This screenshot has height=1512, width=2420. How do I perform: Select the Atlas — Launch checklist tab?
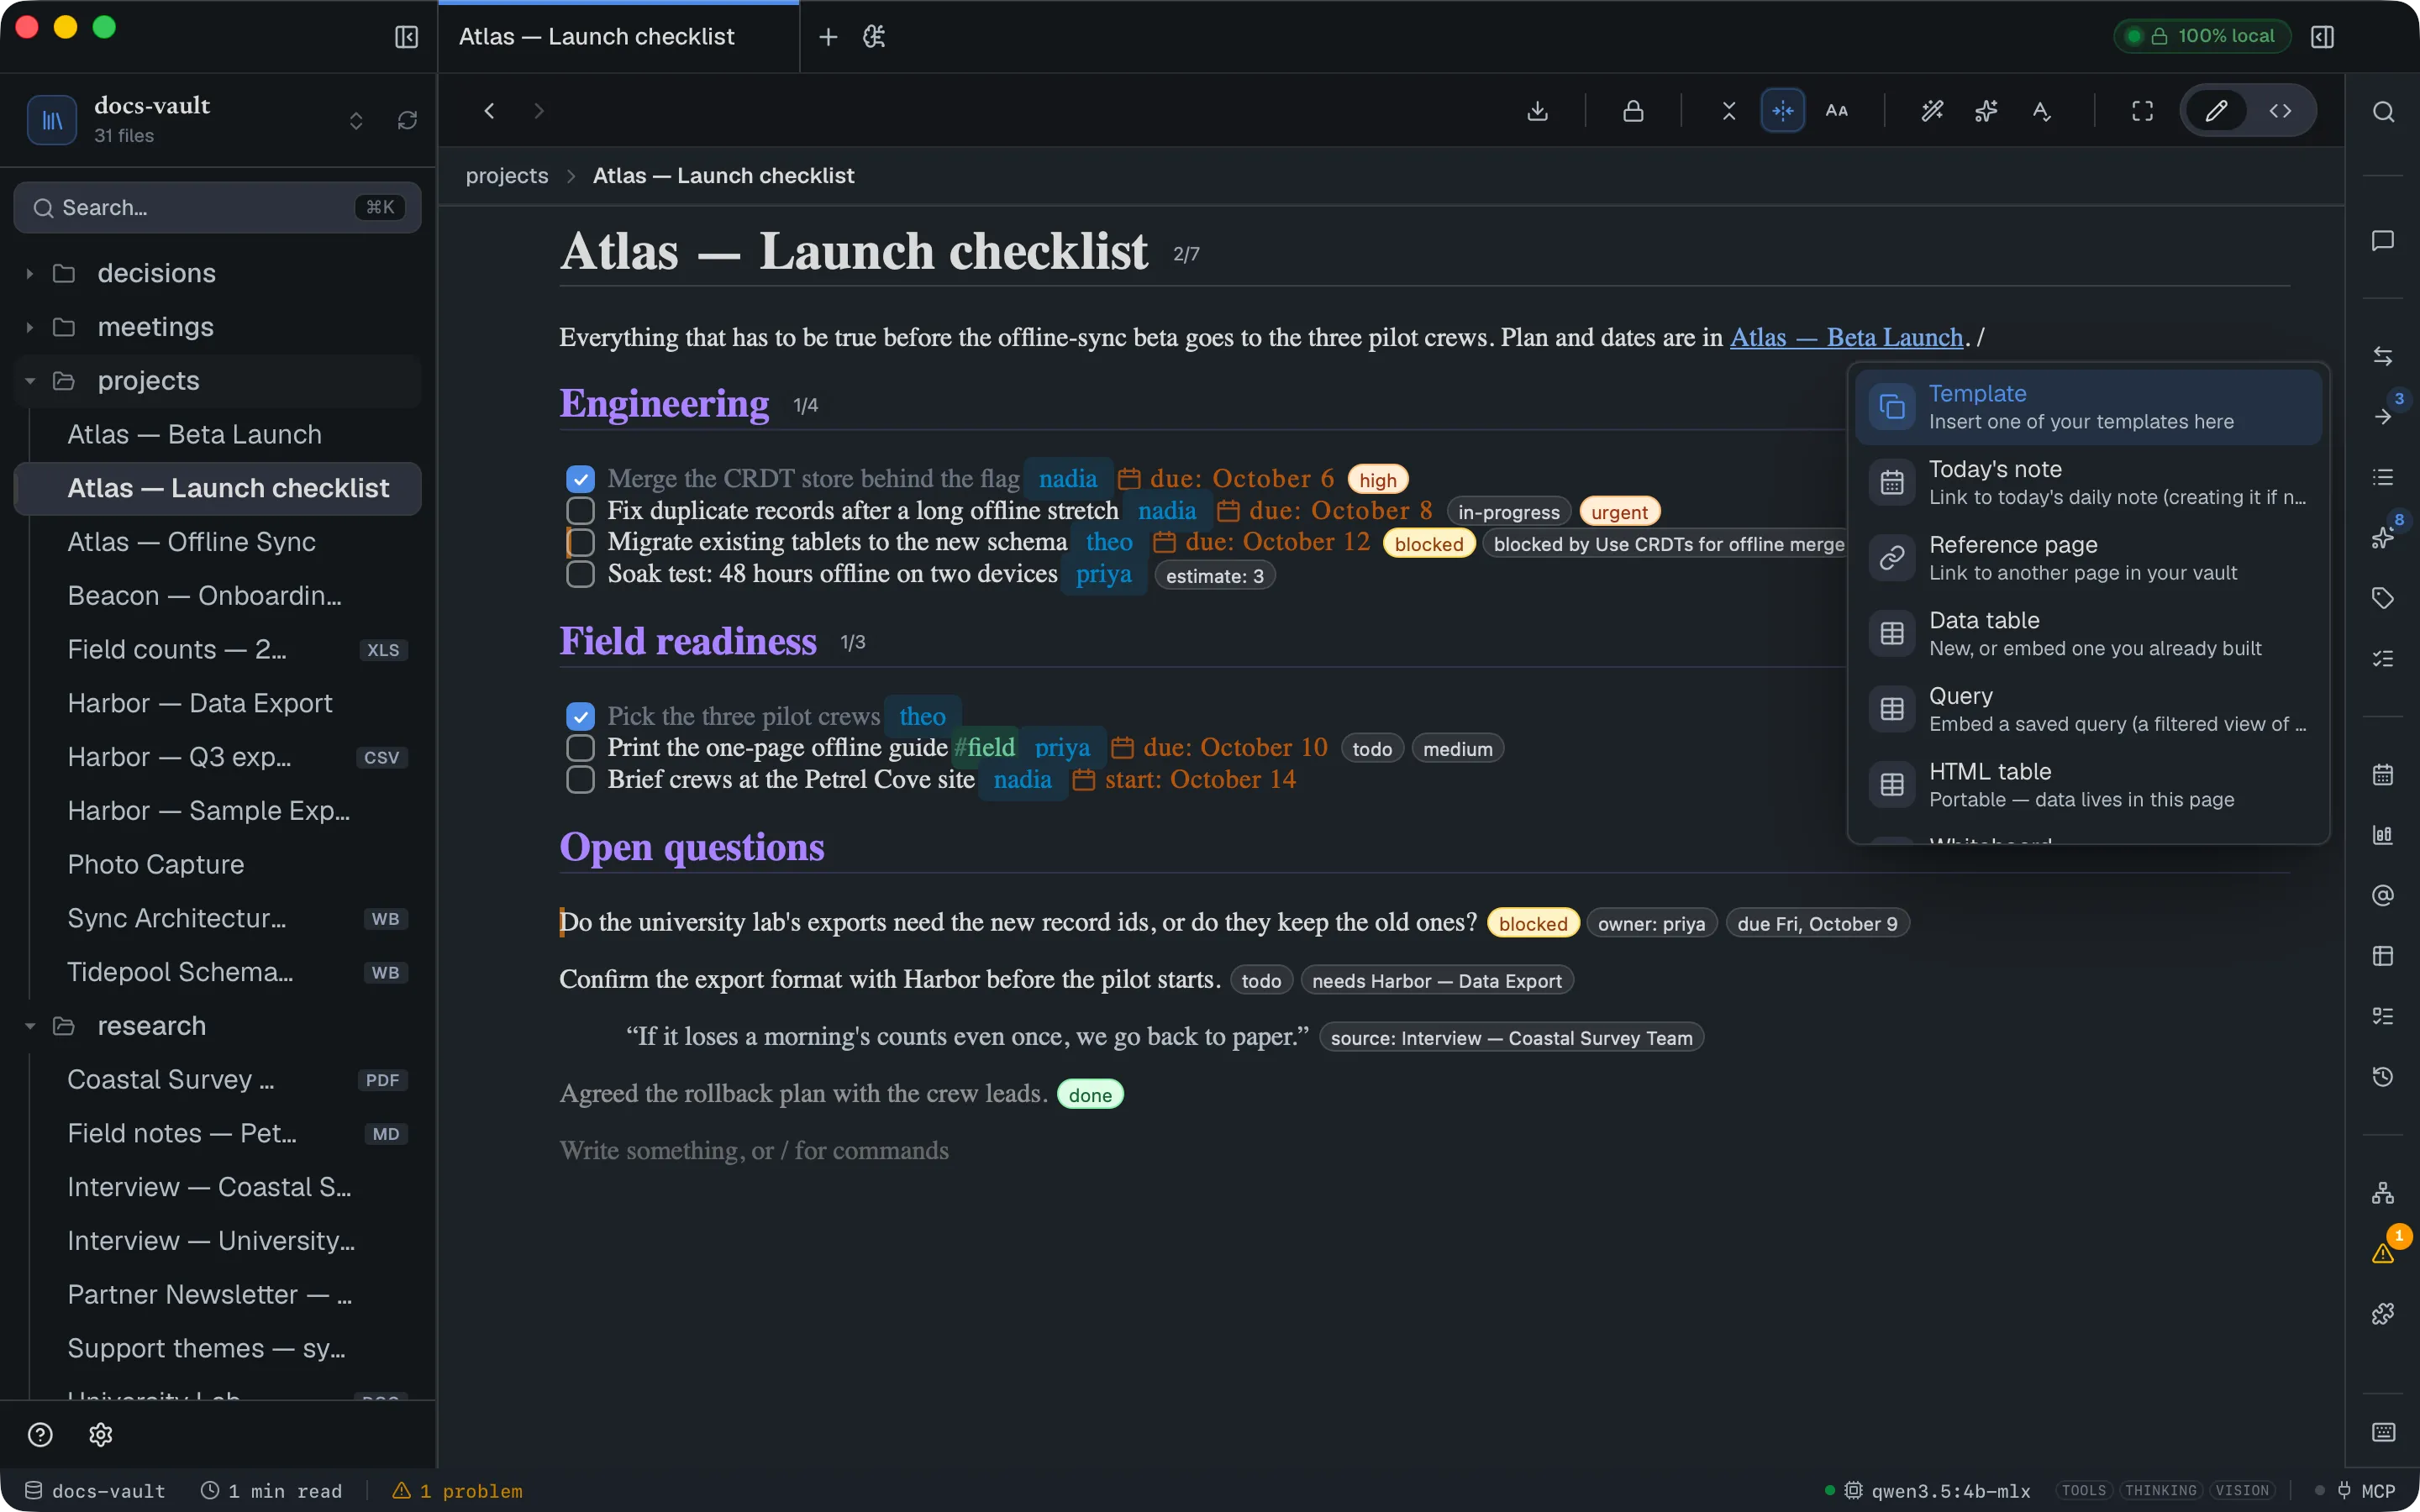coord(618,37)
